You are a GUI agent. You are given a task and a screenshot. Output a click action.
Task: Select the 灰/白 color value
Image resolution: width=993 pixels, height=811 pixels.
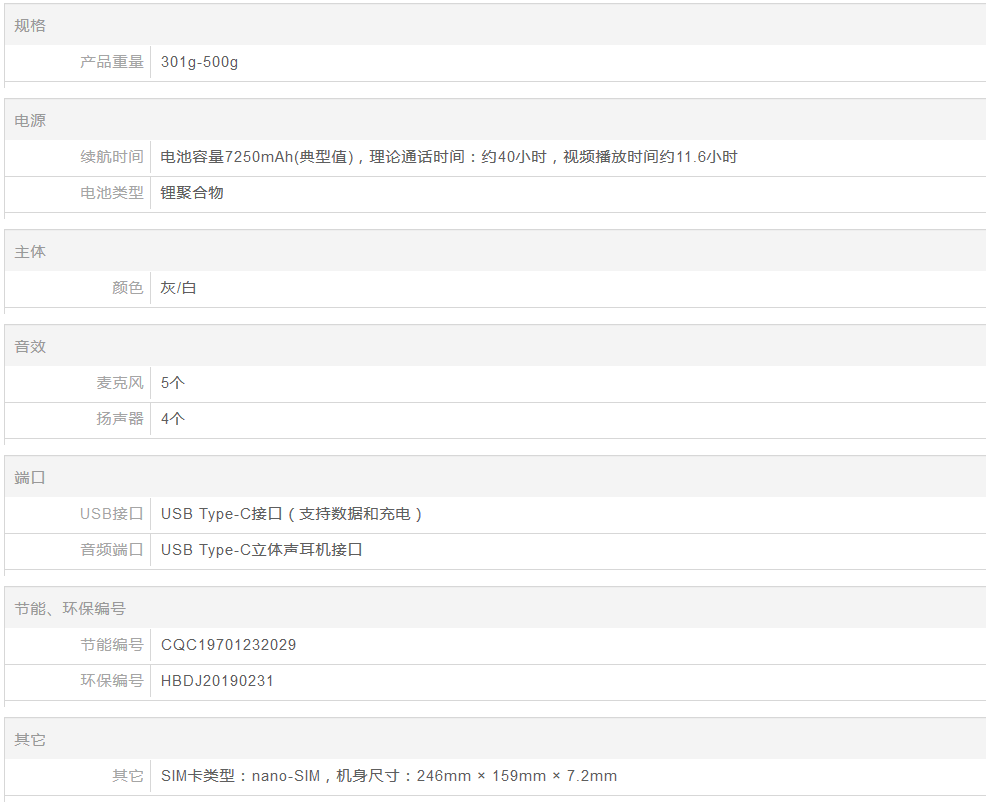[x=179, y=288]
